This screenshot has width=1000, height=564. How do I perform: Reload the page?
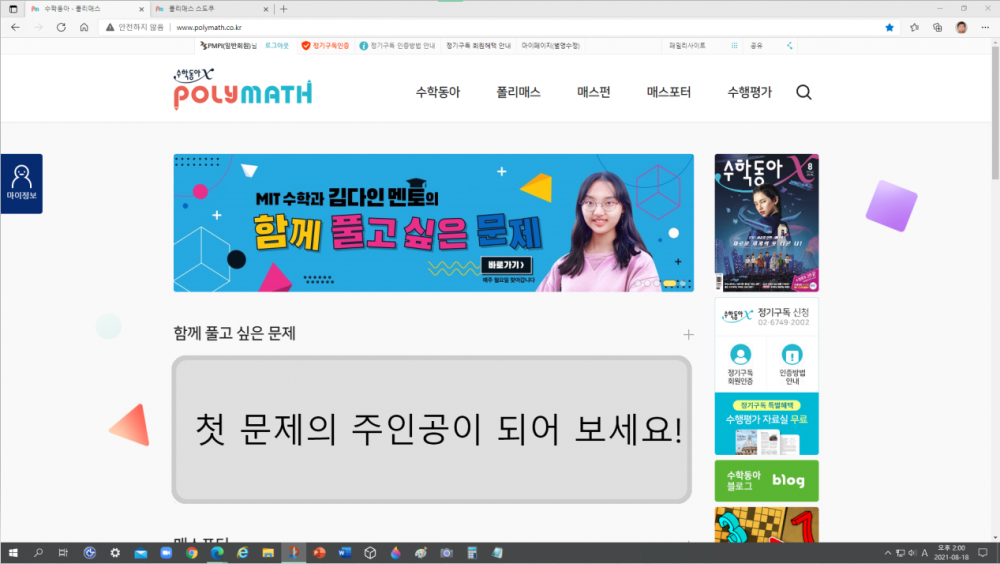coord(61,27)
